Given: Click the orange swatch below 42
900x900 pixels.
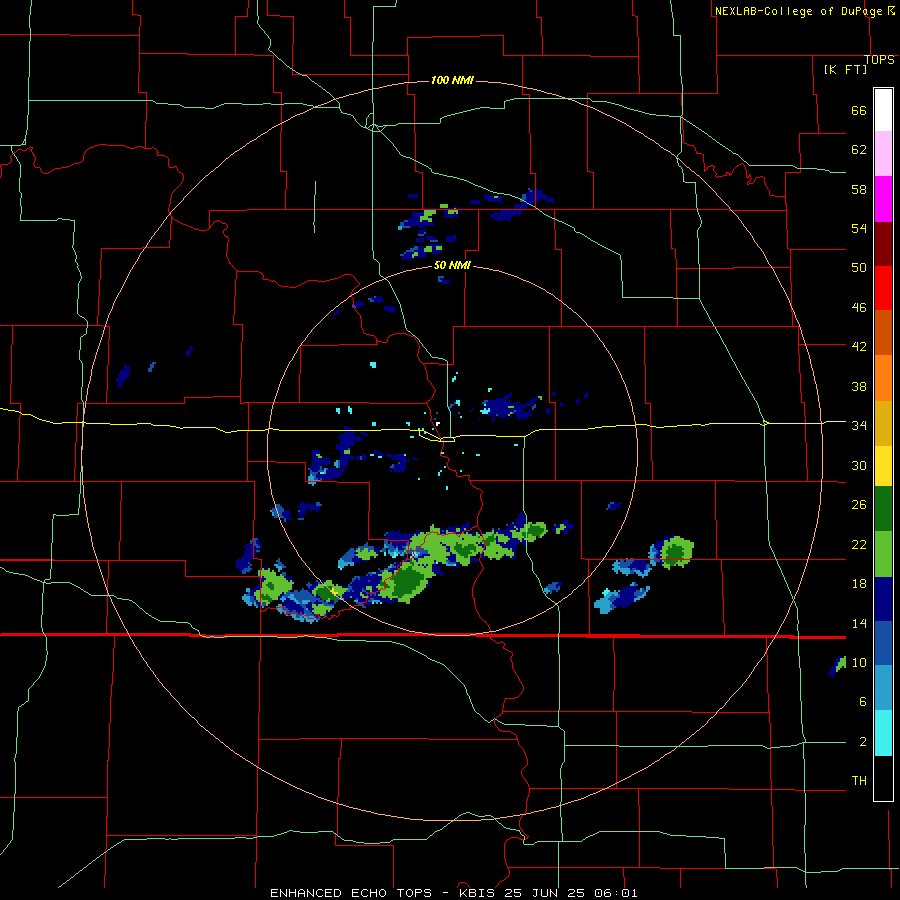Looking at the screenshot, I should pyautogui.click(x=883, y=378).
